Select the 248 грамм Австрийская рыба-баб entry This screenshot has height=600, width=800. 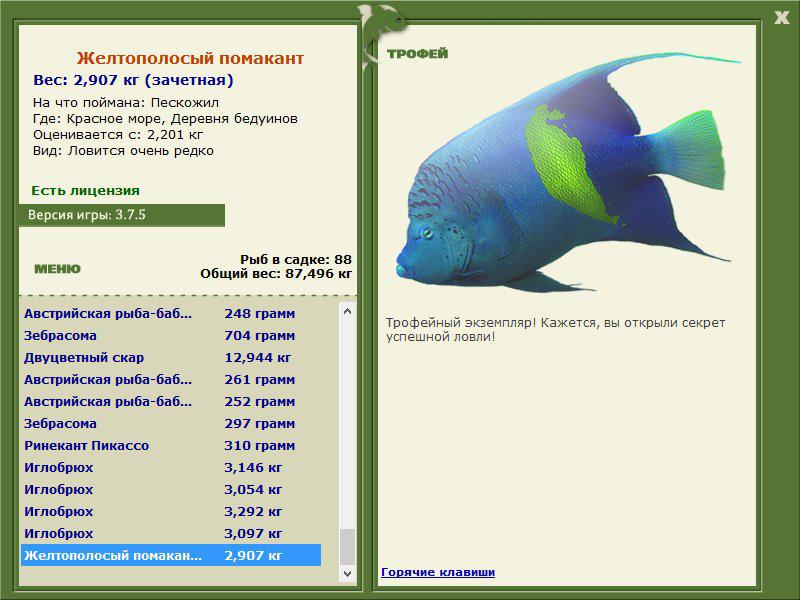pyautogui.click(x=171, y=314)
